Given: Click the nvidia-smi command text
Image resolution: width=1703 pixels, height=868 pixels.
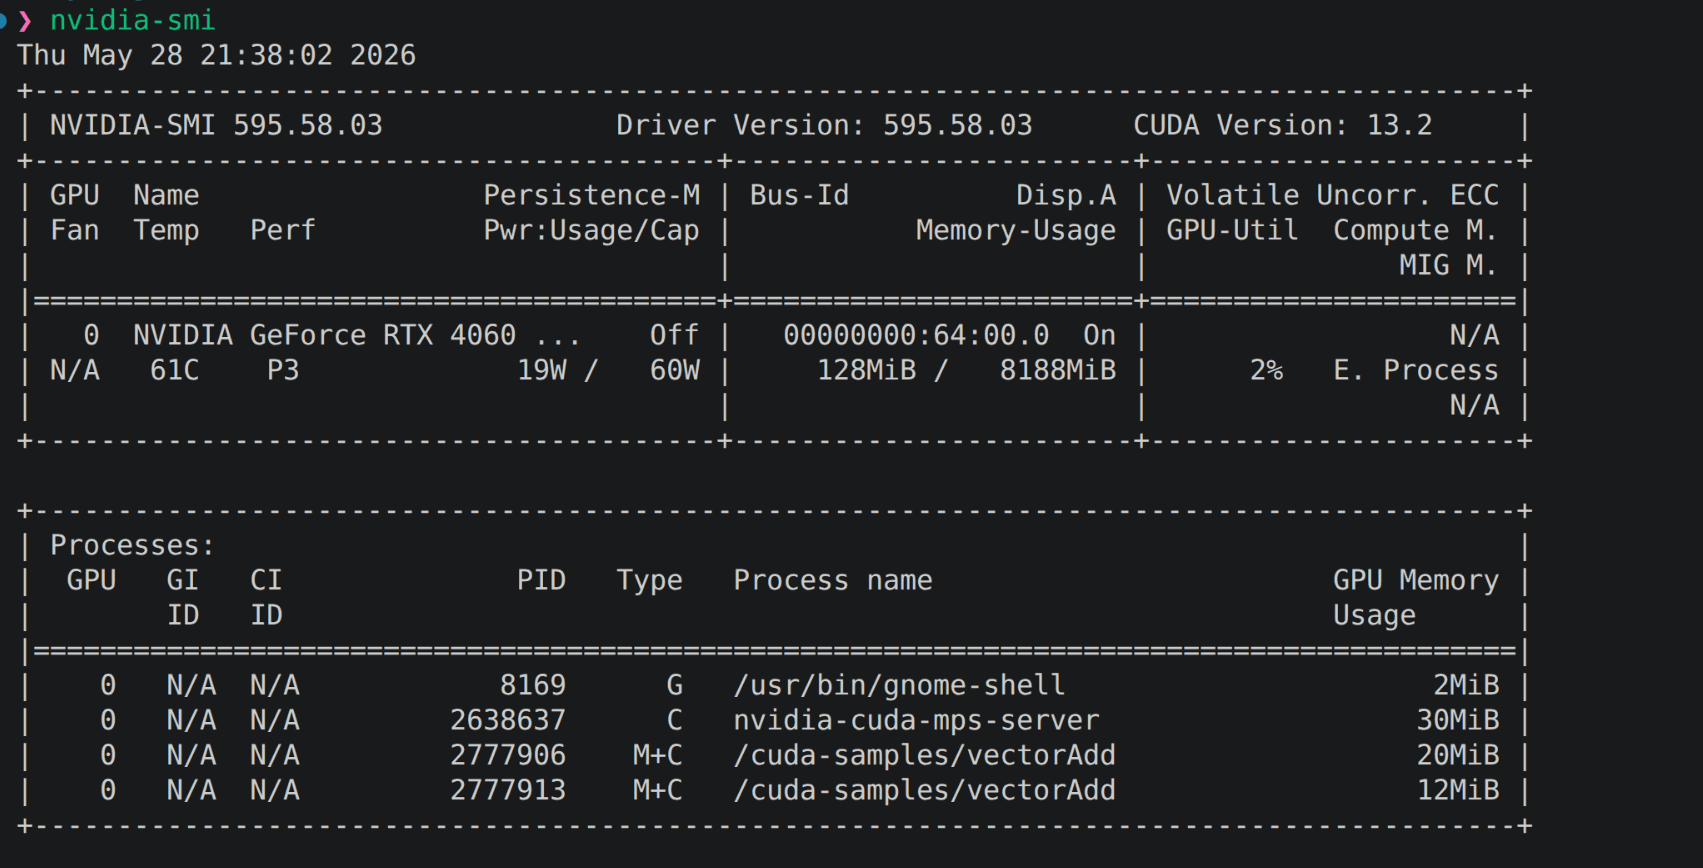Looking at the screenshot, I should [x=132, y=20].
